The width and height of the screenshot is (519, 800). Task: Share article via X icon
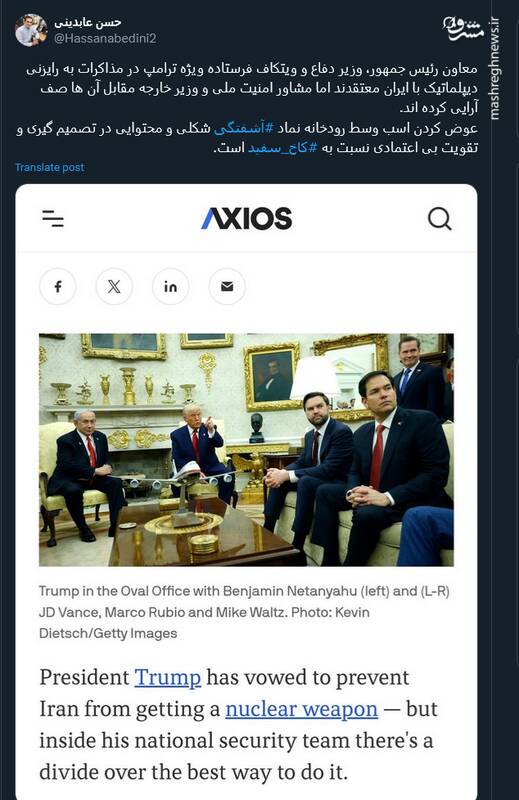[114, 286]
